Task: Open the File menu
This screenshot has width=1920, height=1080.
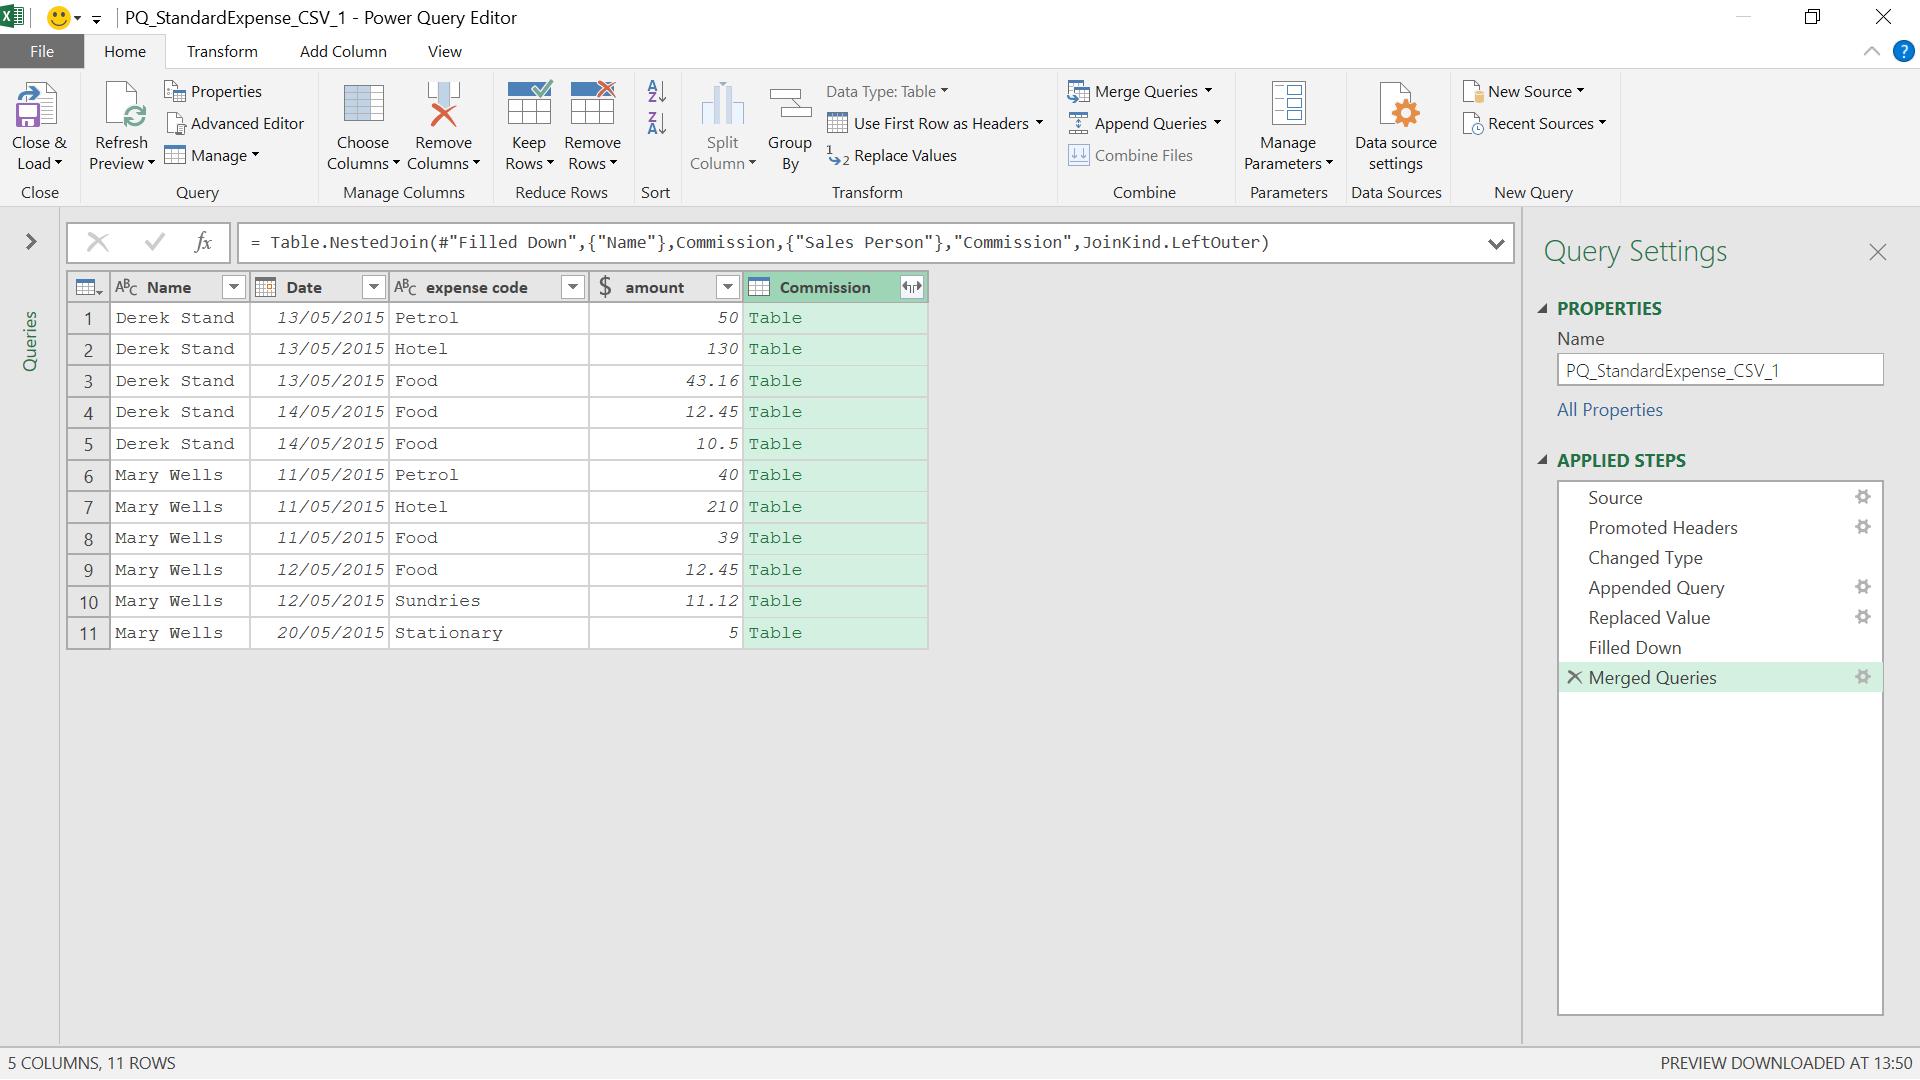Action: click(x=42, y=52)
